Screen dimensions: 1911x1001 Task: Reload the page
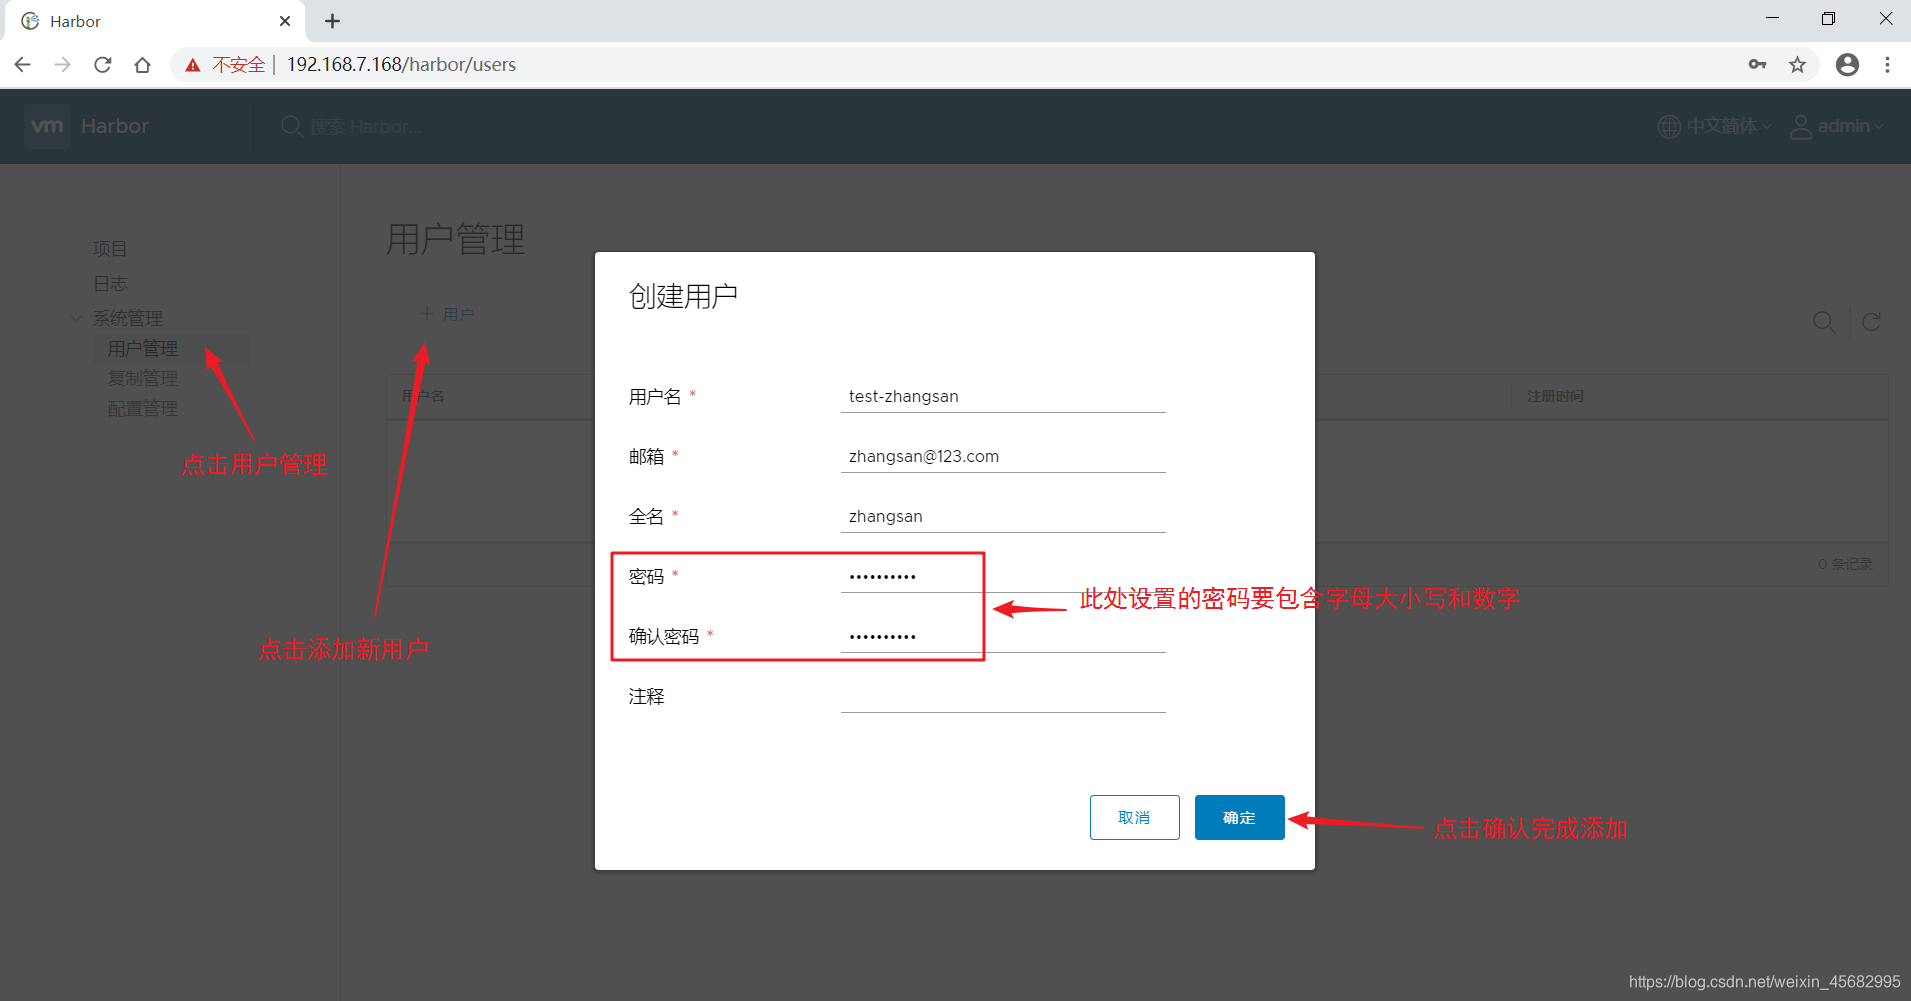click(103, 65)
